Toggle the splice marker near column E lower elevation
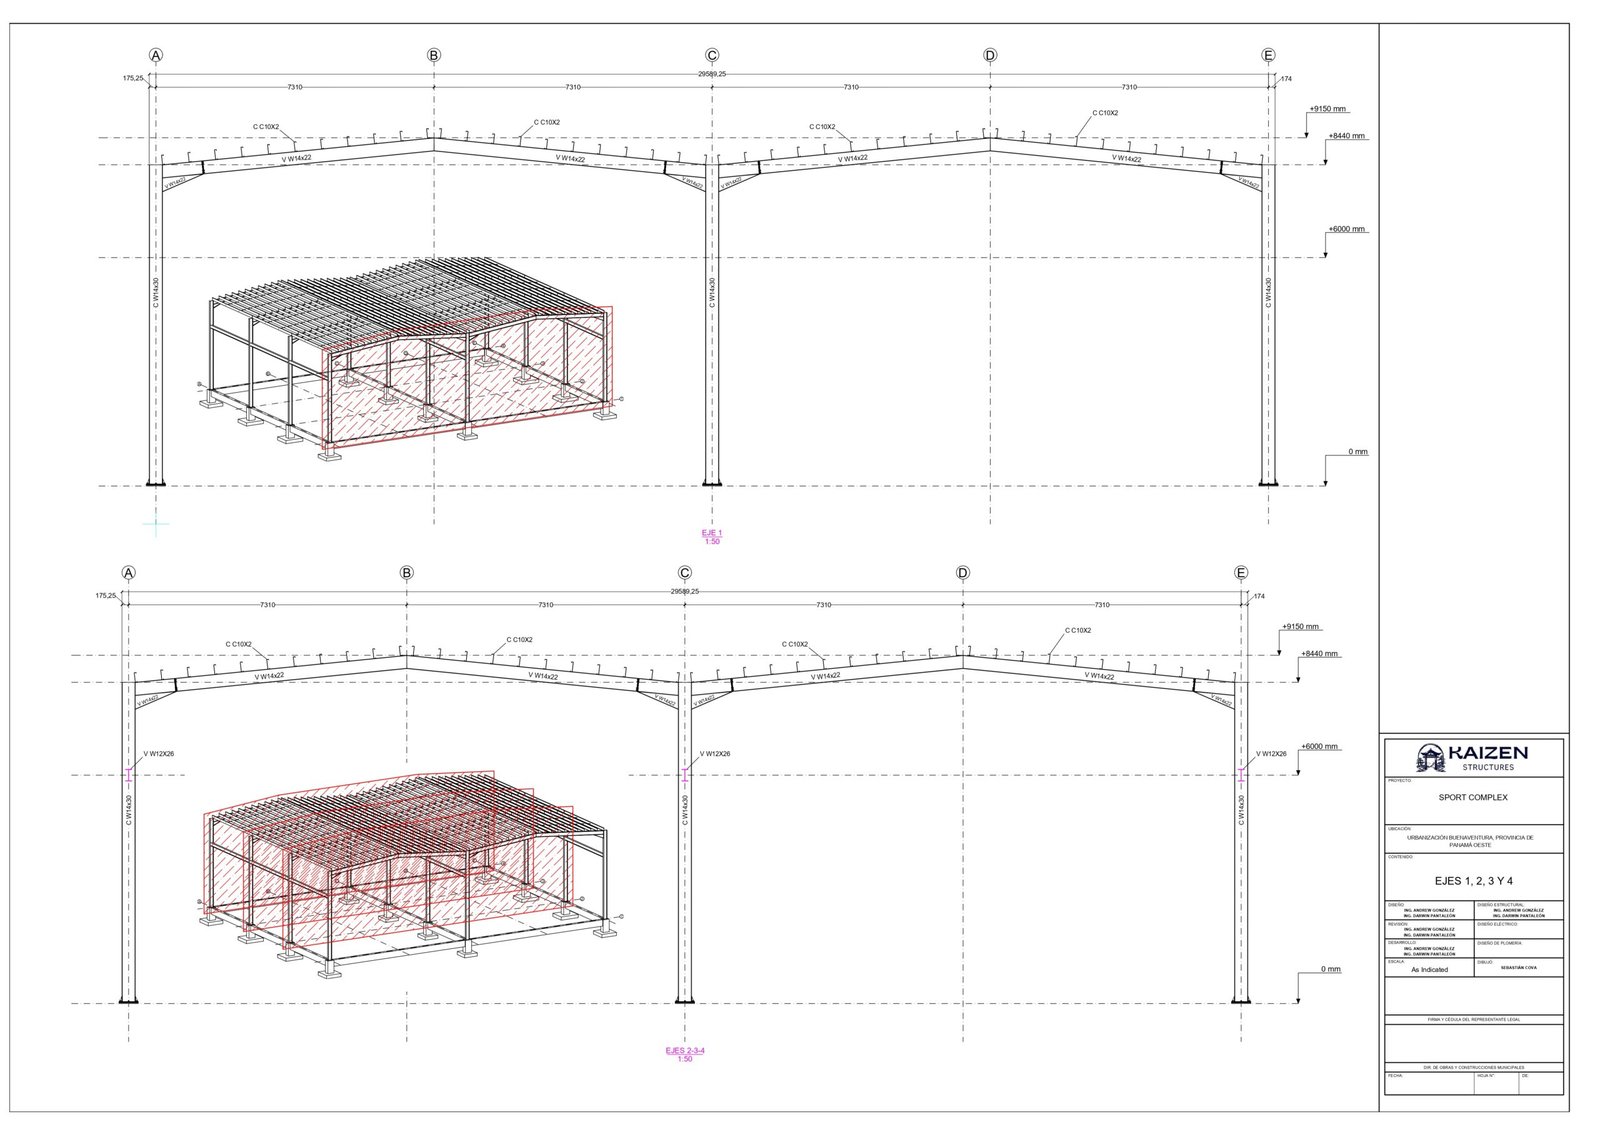 [x=1242, y=775]
